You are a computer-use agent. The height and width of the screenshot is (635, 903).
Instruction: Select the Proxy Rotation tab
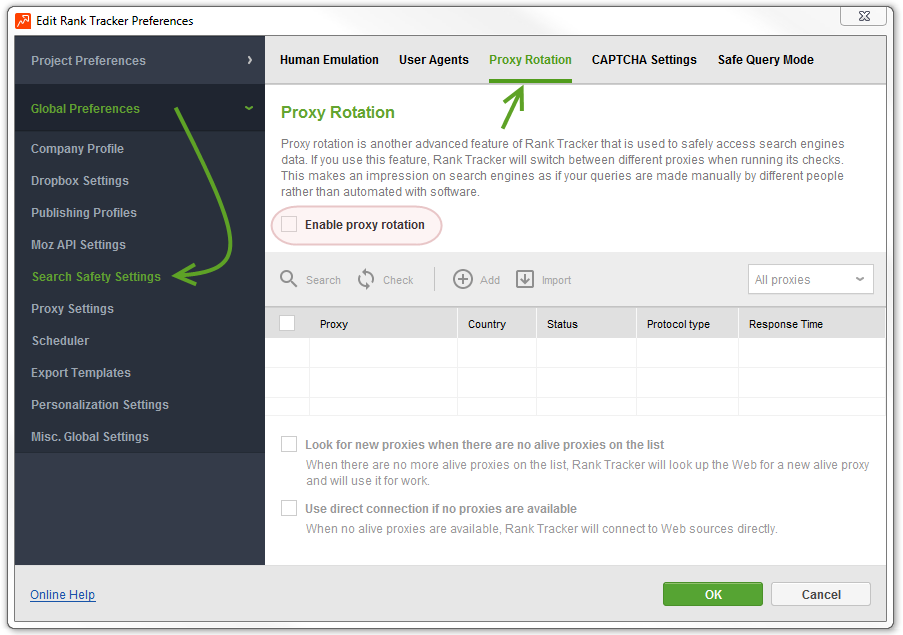[530, 60]
